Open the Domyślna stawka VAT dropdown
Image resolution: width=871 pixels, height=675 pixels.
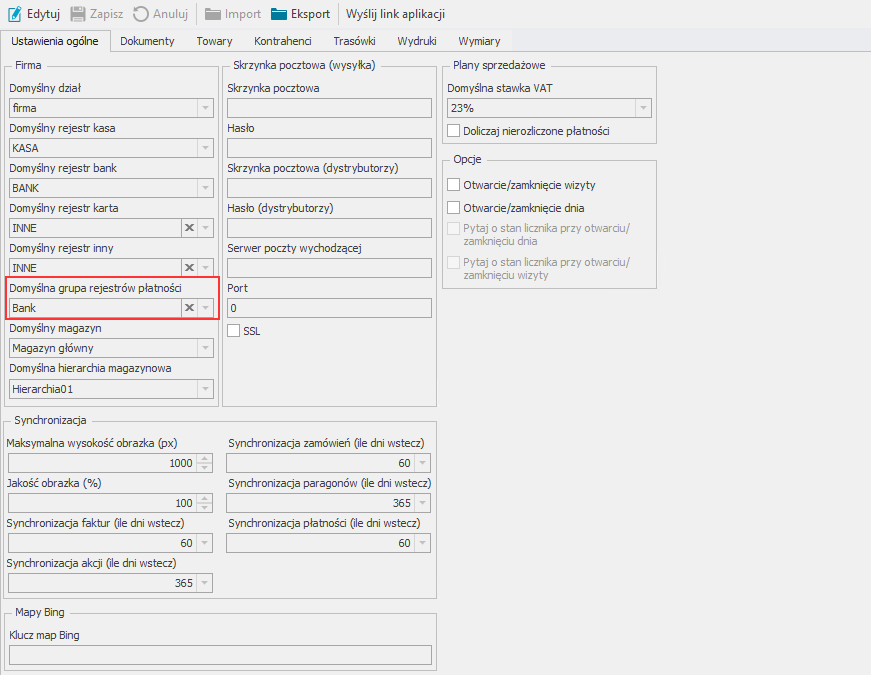643,108
